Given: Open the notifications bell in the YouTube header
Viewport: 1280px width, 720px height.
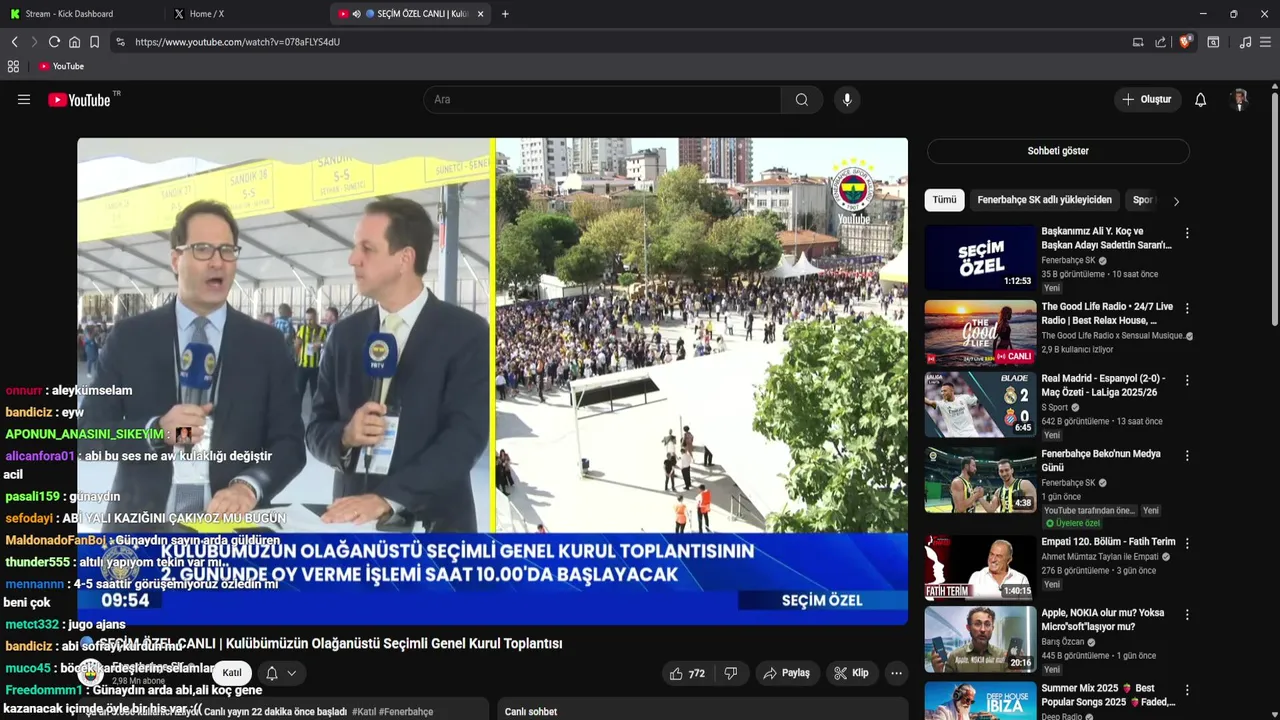Looking at the screenshot, I should (1201, 100).
